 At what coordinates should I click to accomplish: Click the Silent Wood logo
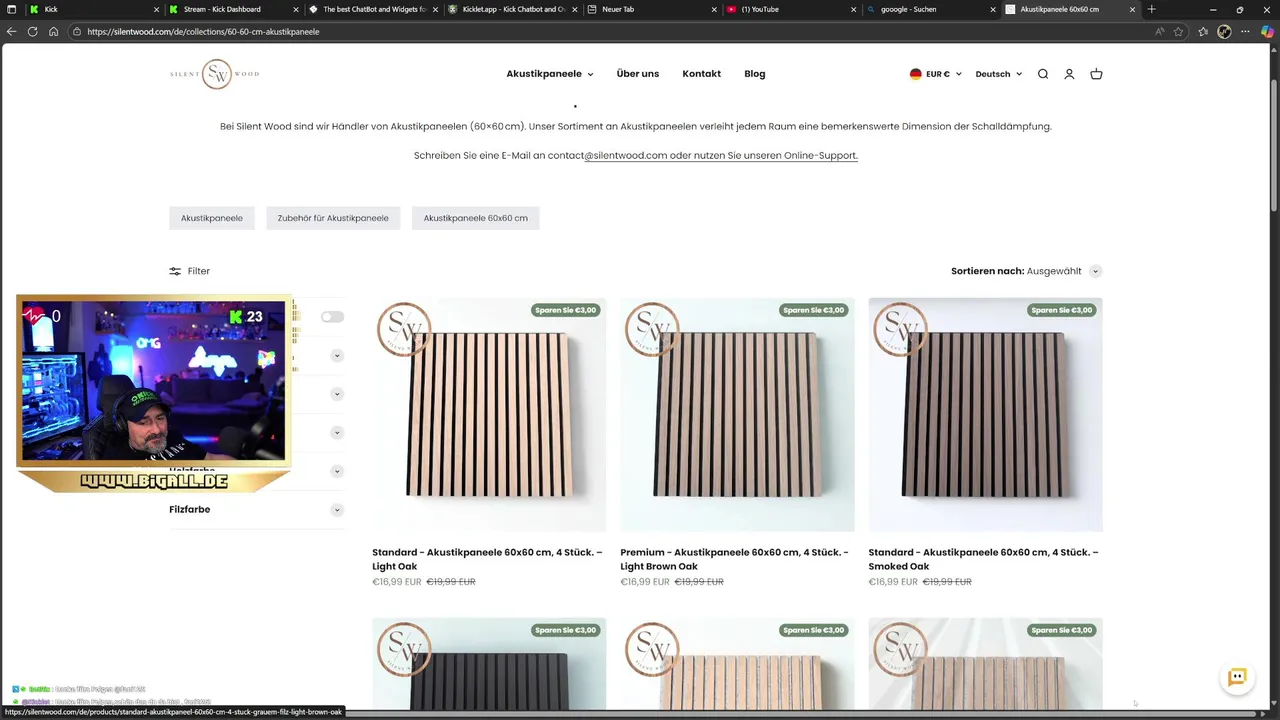coord(214,74)
